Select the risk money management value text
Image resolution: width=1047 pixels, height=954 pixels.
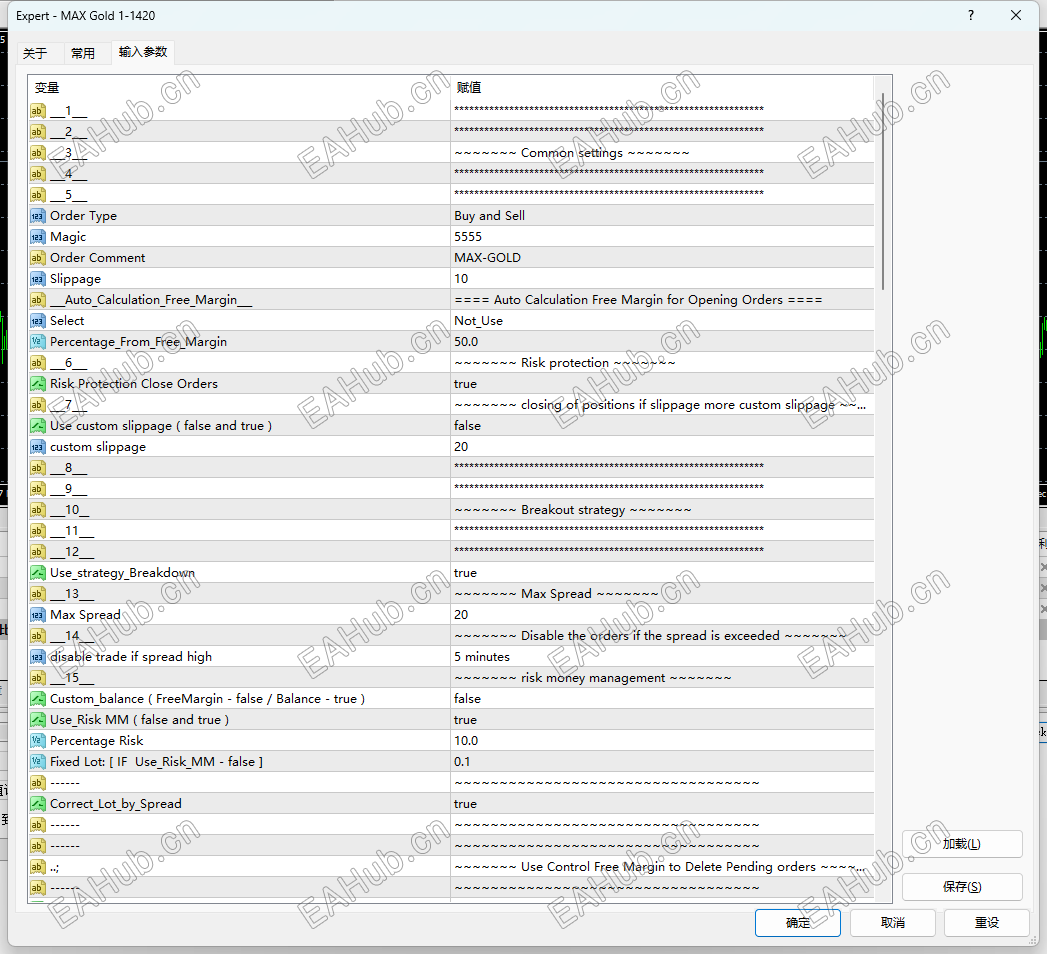tap(593, 678)
